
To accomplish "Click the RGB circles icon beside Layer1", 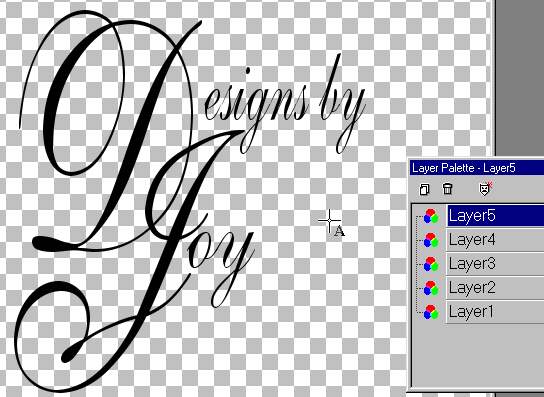I will tap(431, 312).
